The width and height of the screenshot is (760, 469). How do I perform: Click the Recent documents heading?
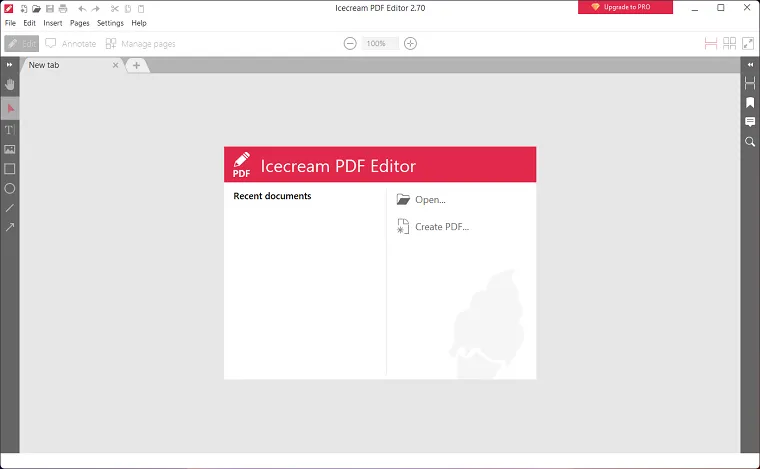[272, 196]
